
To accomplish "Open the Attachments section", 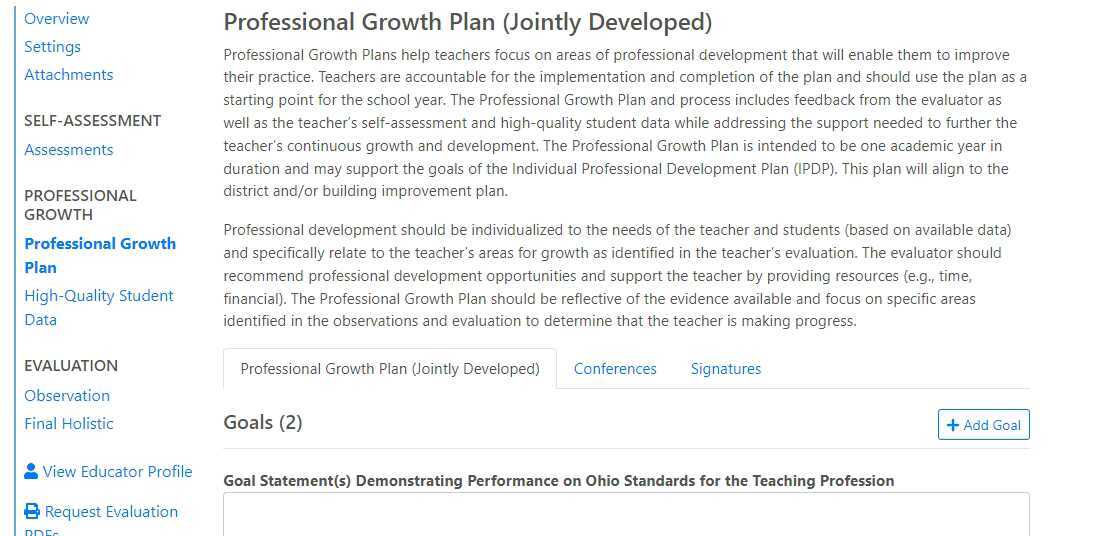I will (68, 74).
